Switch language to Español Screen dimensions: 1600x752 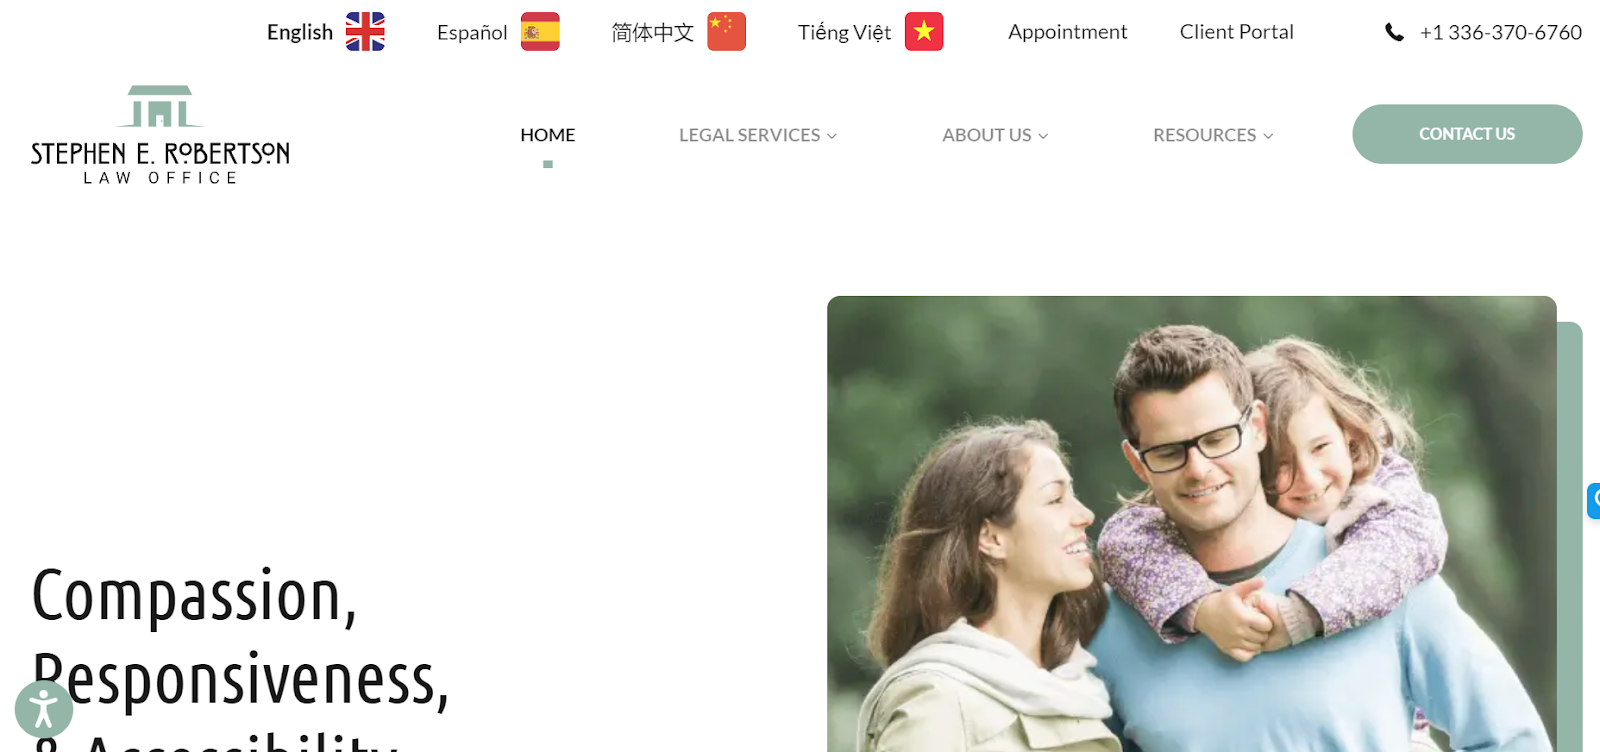(x=472, y=32)
